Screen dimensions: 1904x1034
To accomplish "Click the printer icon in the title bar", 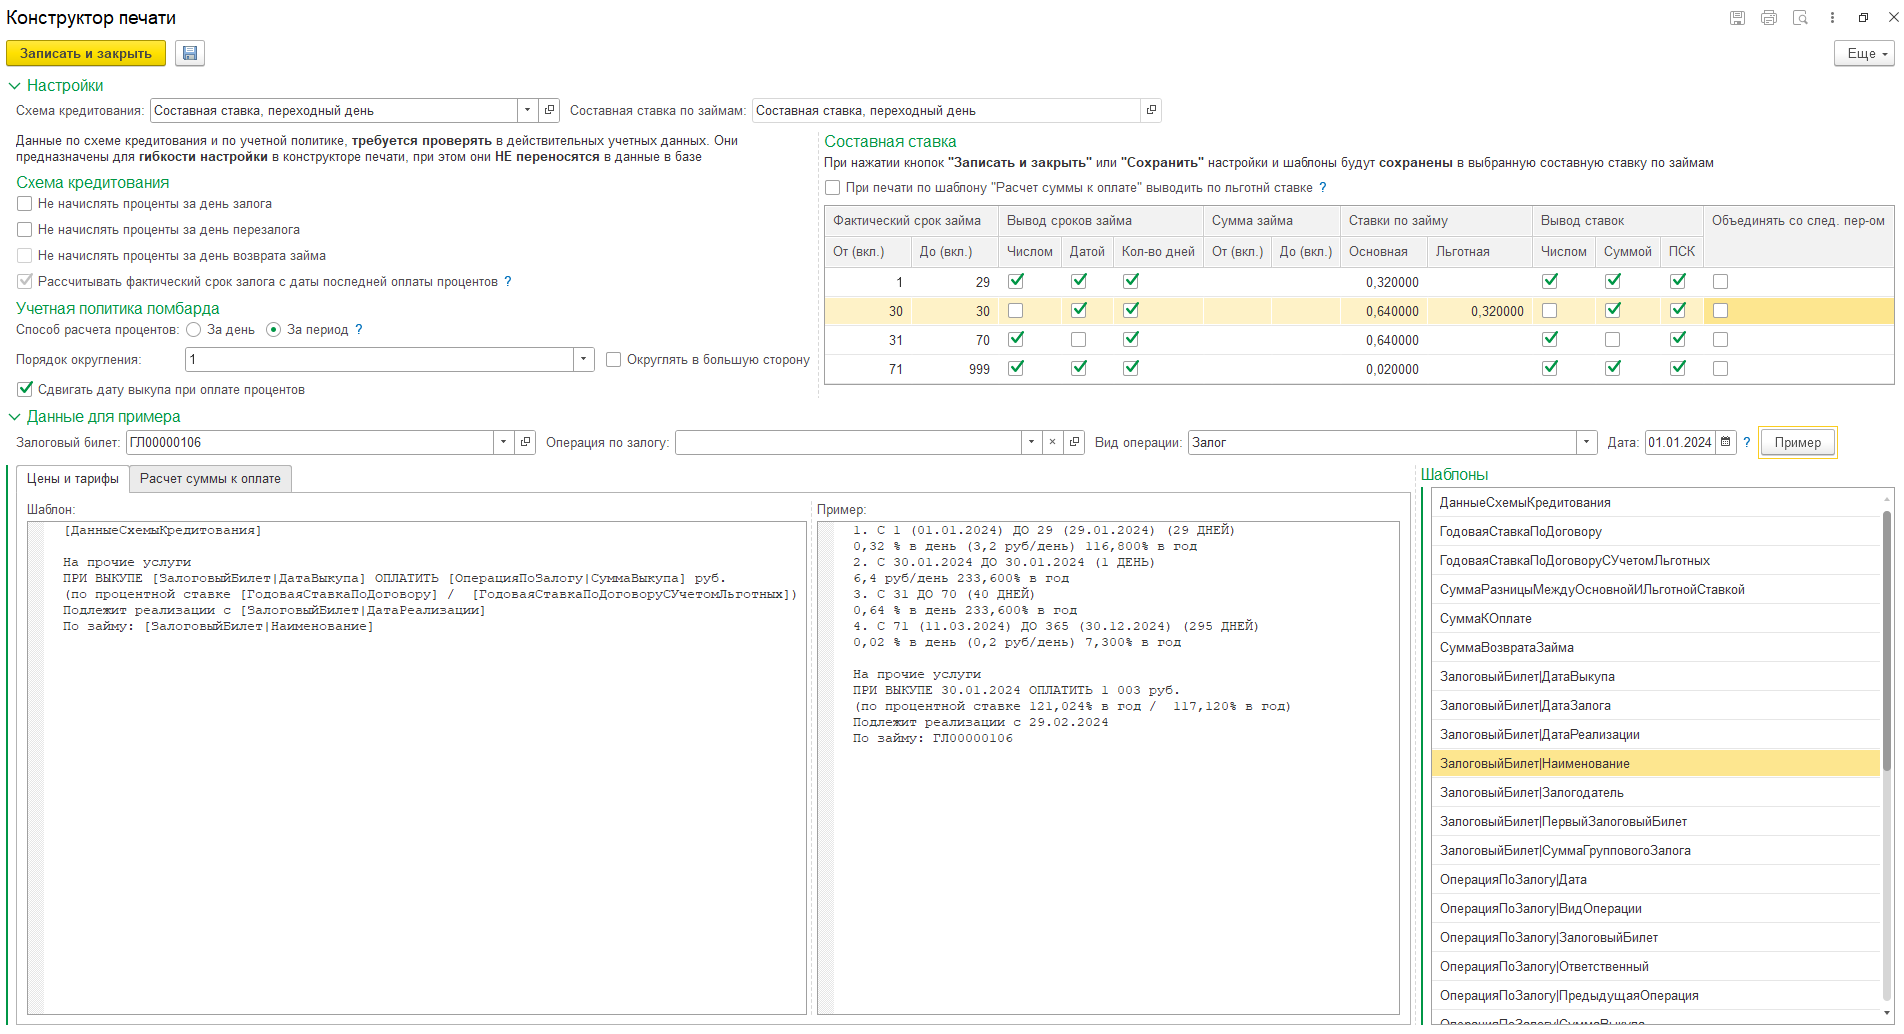I will (1769, 18).
